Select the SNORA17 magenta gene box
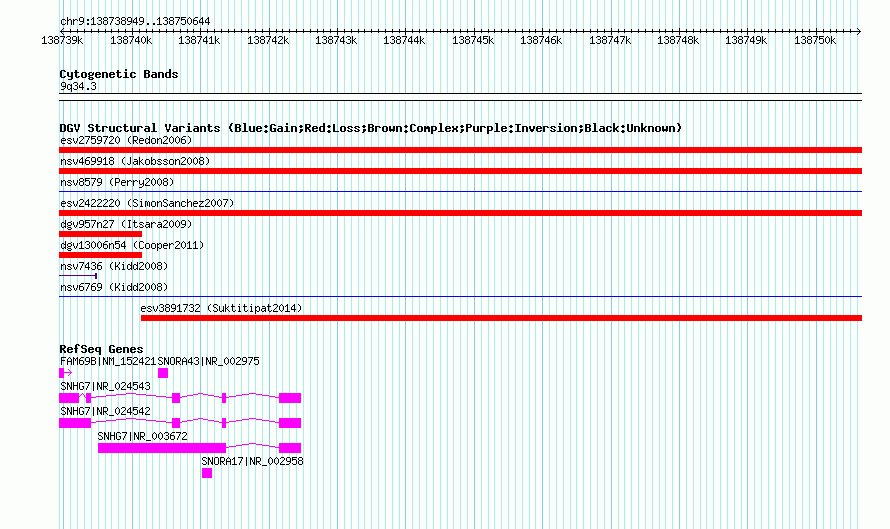 coord(207,473)
